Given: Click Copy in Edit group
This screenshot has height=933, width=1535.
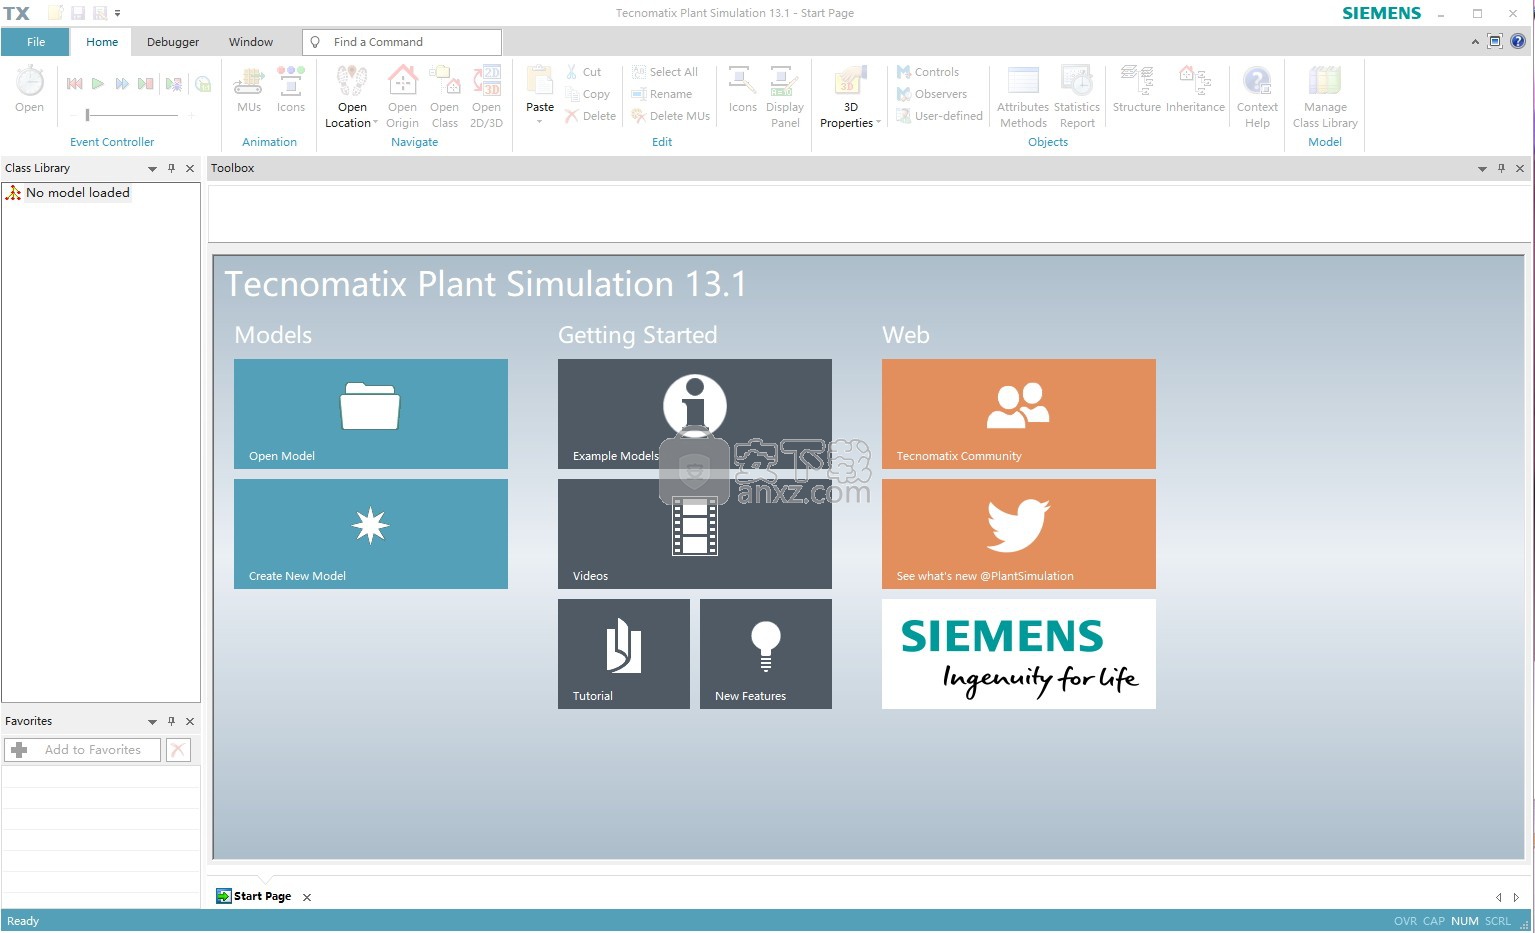Looking at the screenshot, I should (587, 94).
